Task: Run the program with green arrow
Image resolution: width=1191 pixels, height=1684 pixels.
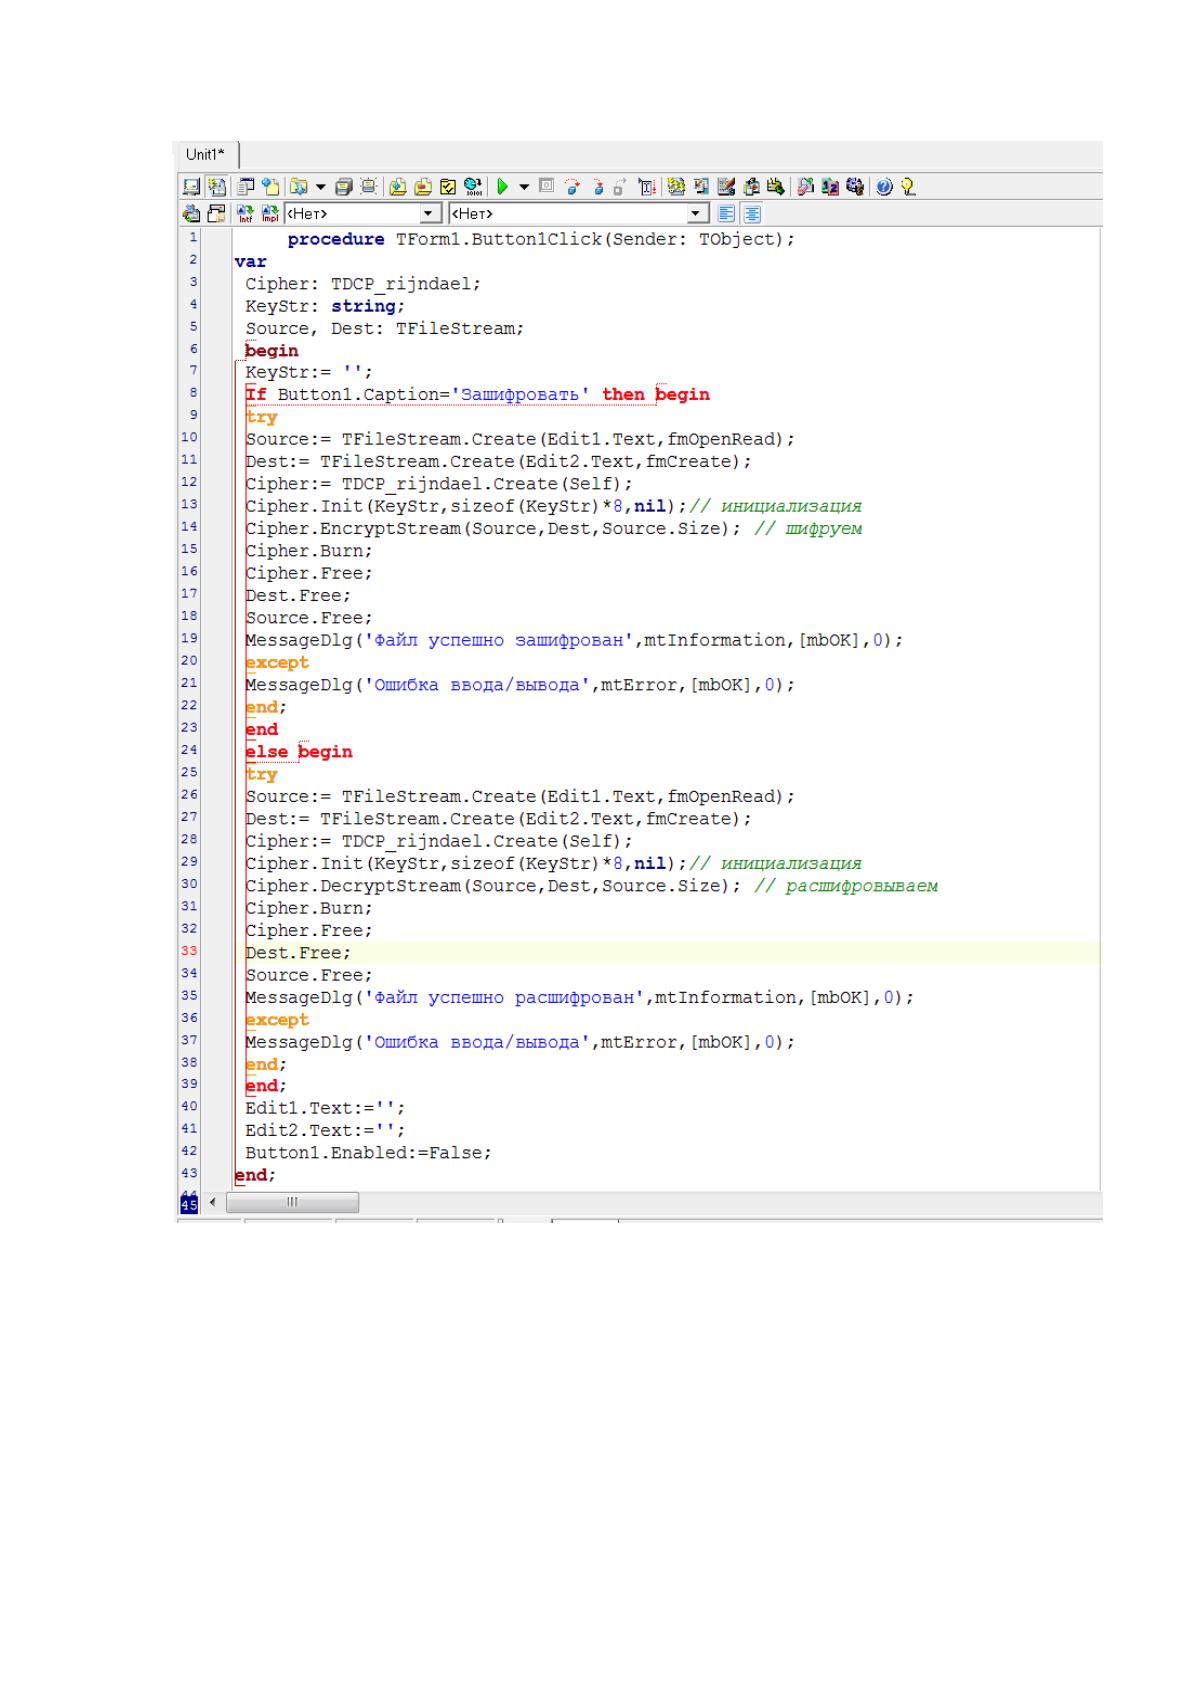Action: point(502,187)
